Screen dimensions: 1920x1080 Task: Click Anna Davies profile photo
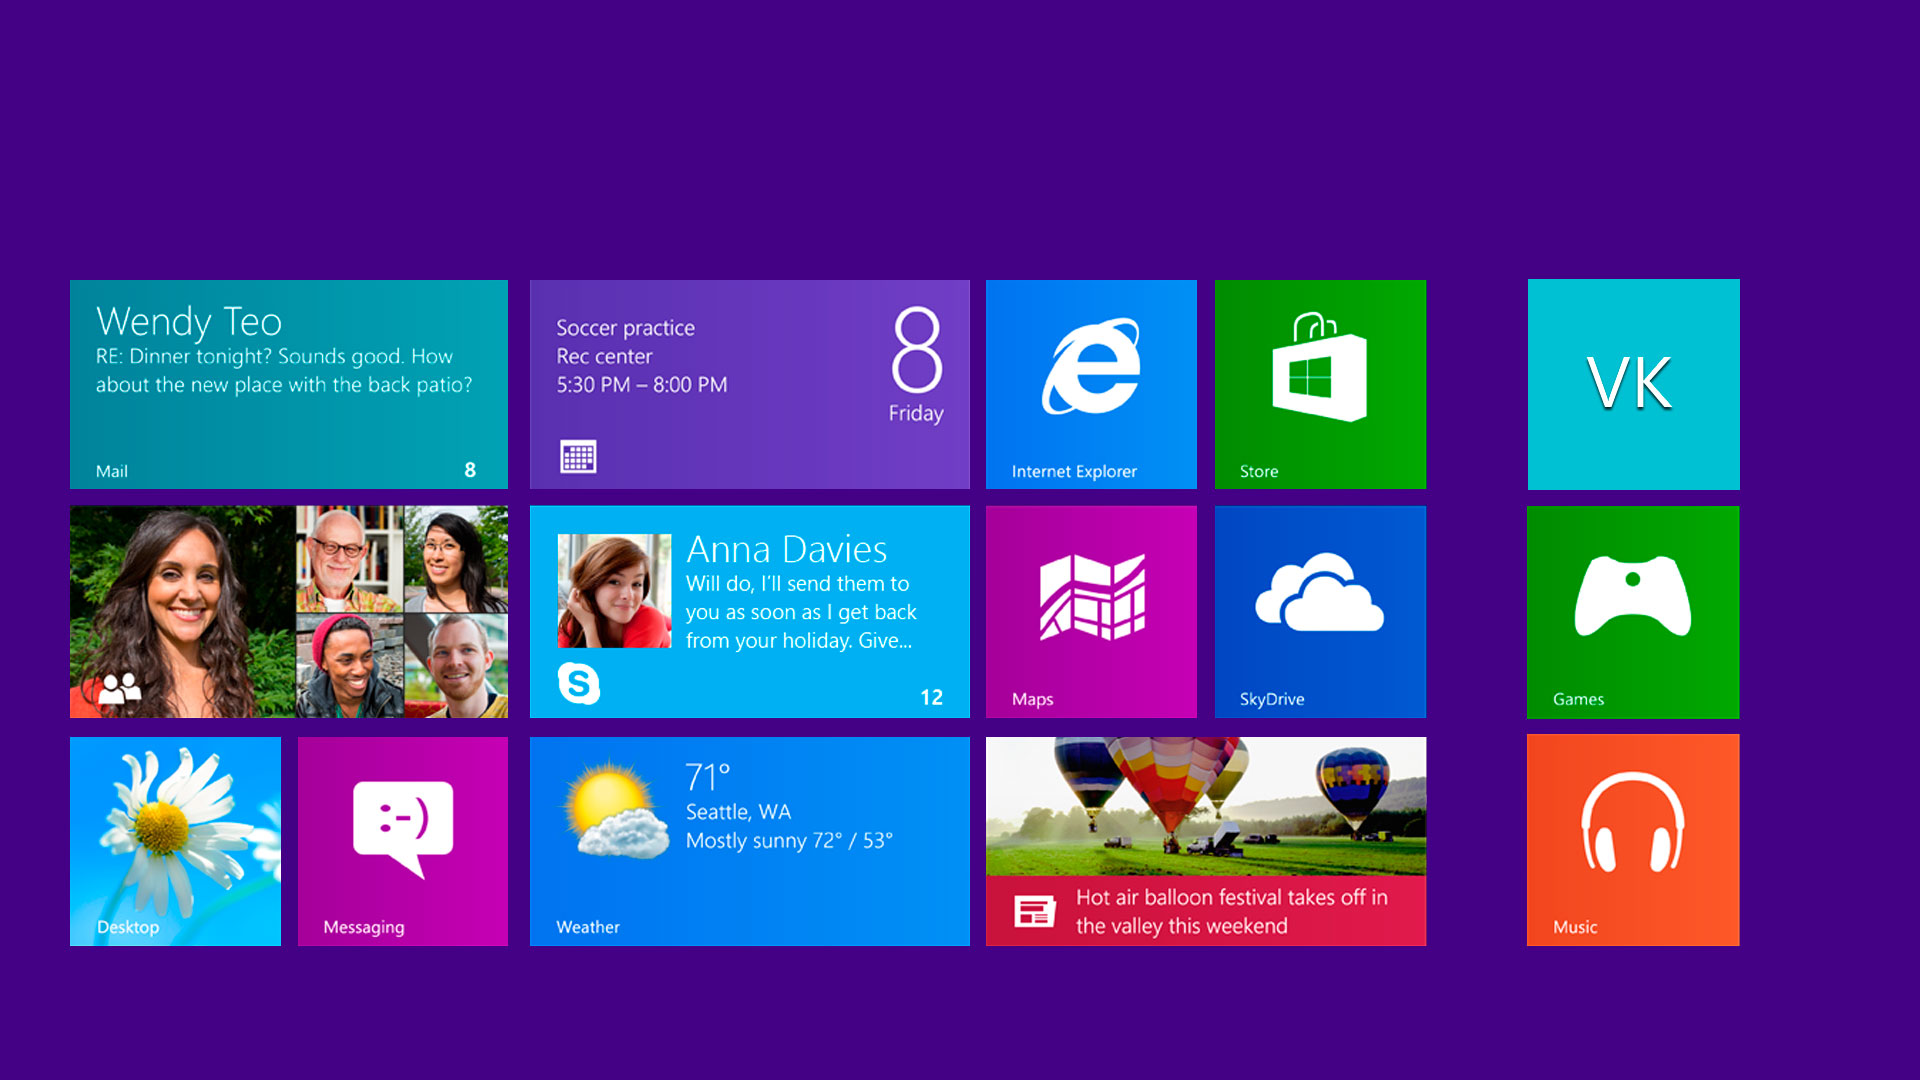614,591
